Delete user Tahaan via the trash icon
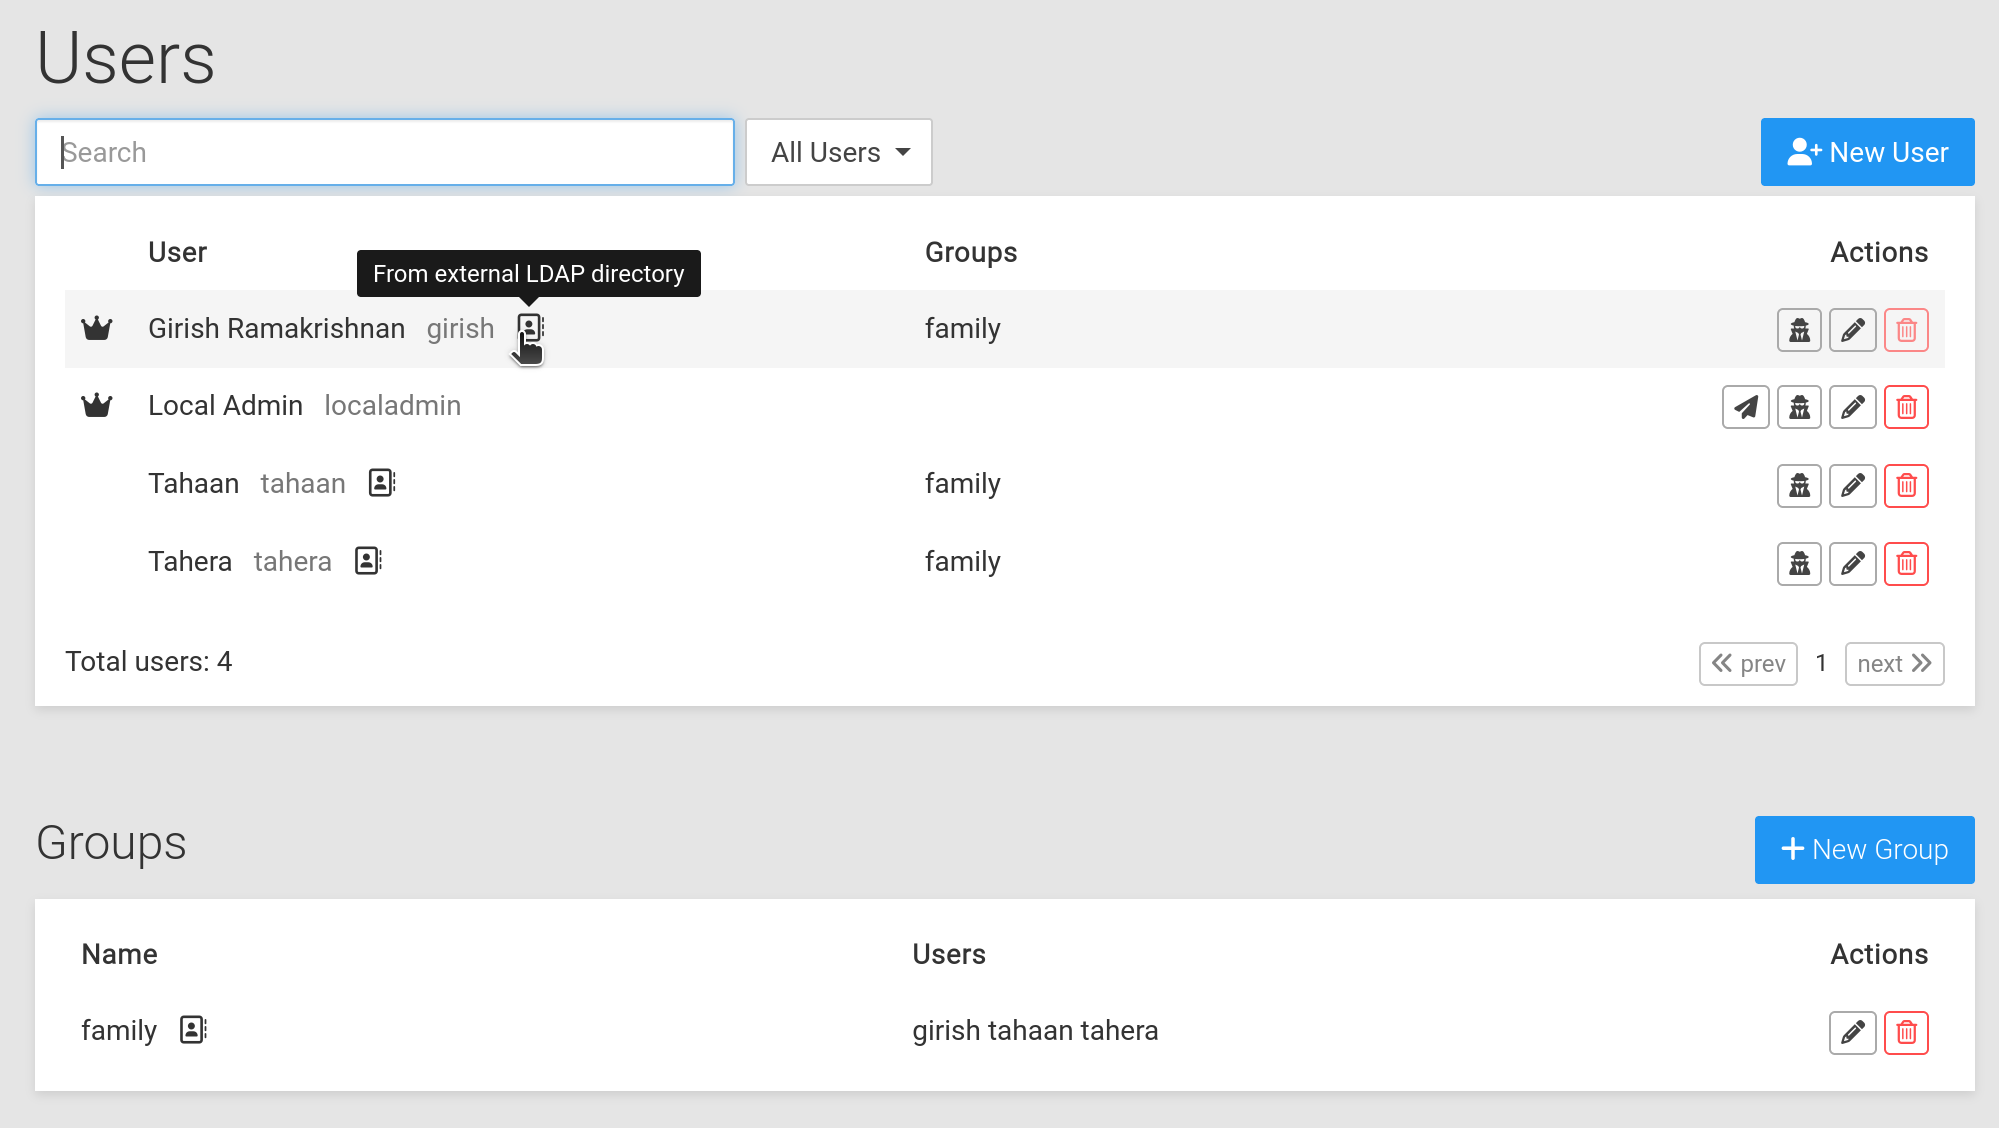The height and width of the screenshot is (1128, 1999). 1906,486
